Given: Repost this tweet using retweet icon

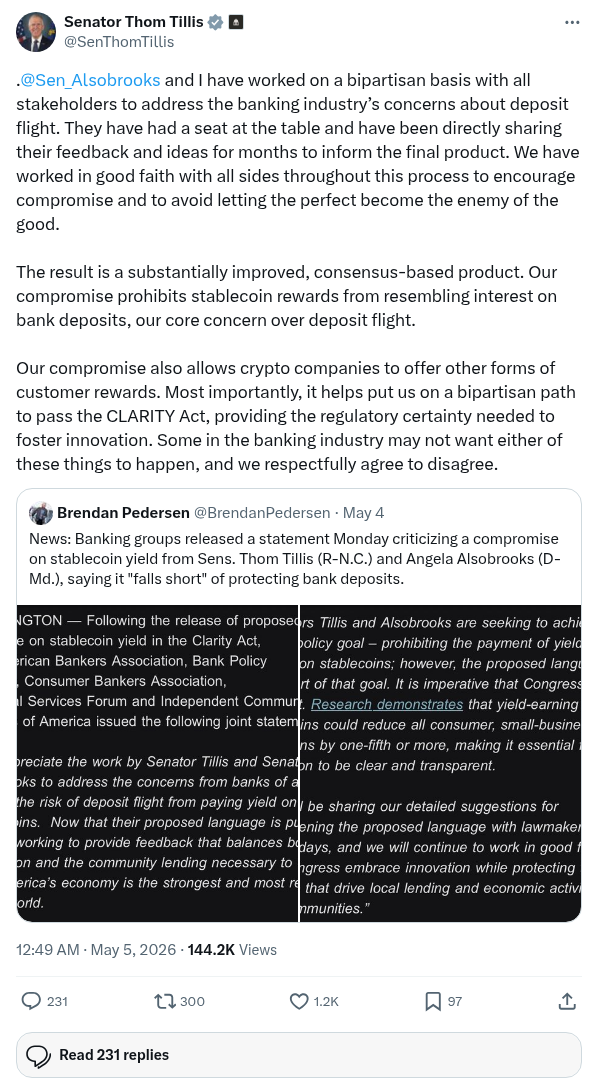Looking at the screenshot, I should 164,1001.
